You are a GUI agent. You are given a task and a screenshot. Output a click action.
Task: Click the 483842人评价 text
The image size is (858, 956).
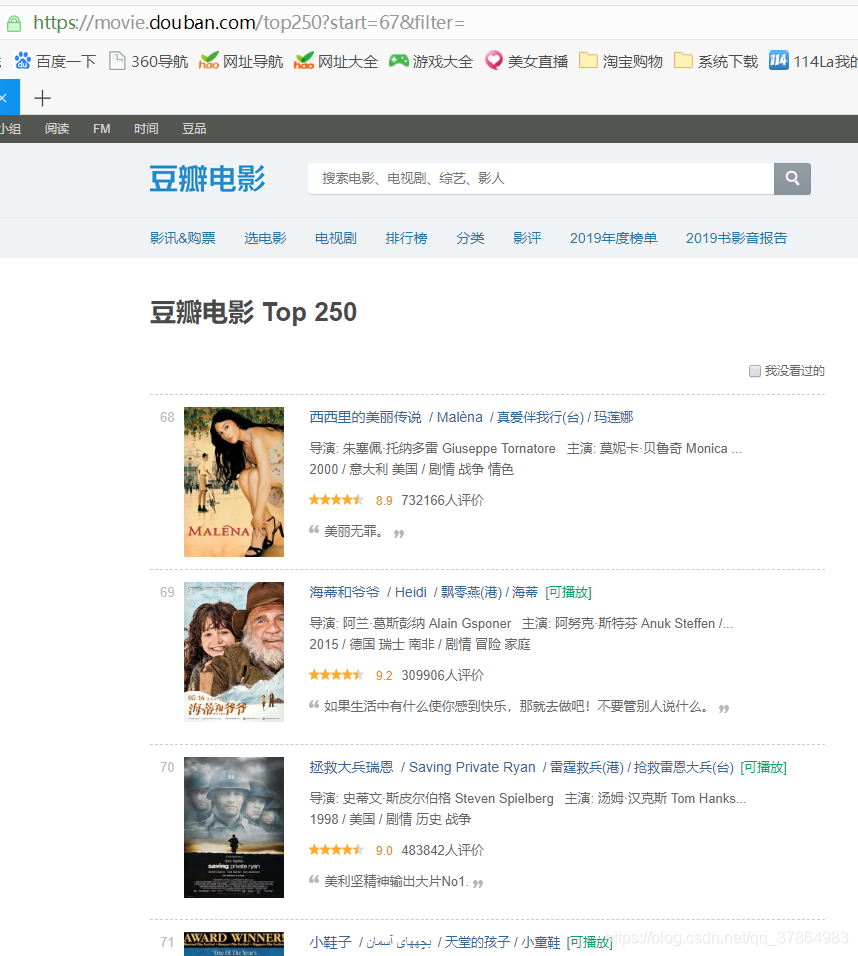[443, 850]
